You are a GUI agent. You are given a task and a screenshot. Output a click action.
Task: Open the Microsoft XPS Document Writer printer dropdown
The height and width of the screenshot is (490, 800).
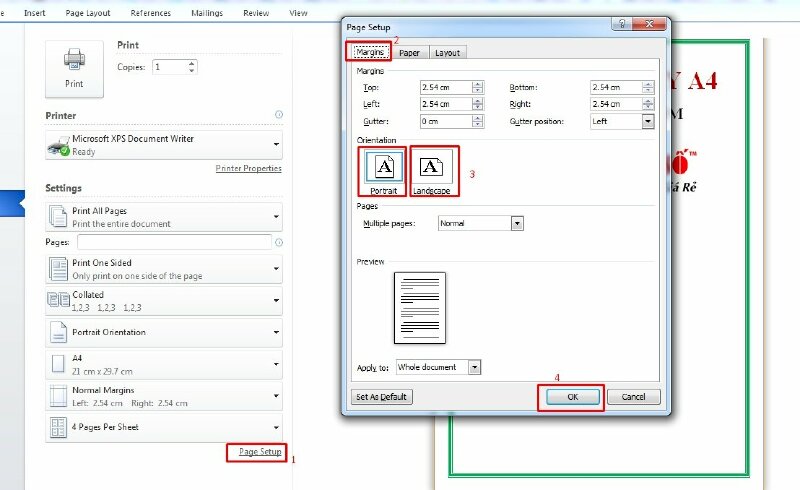(163, 145)
